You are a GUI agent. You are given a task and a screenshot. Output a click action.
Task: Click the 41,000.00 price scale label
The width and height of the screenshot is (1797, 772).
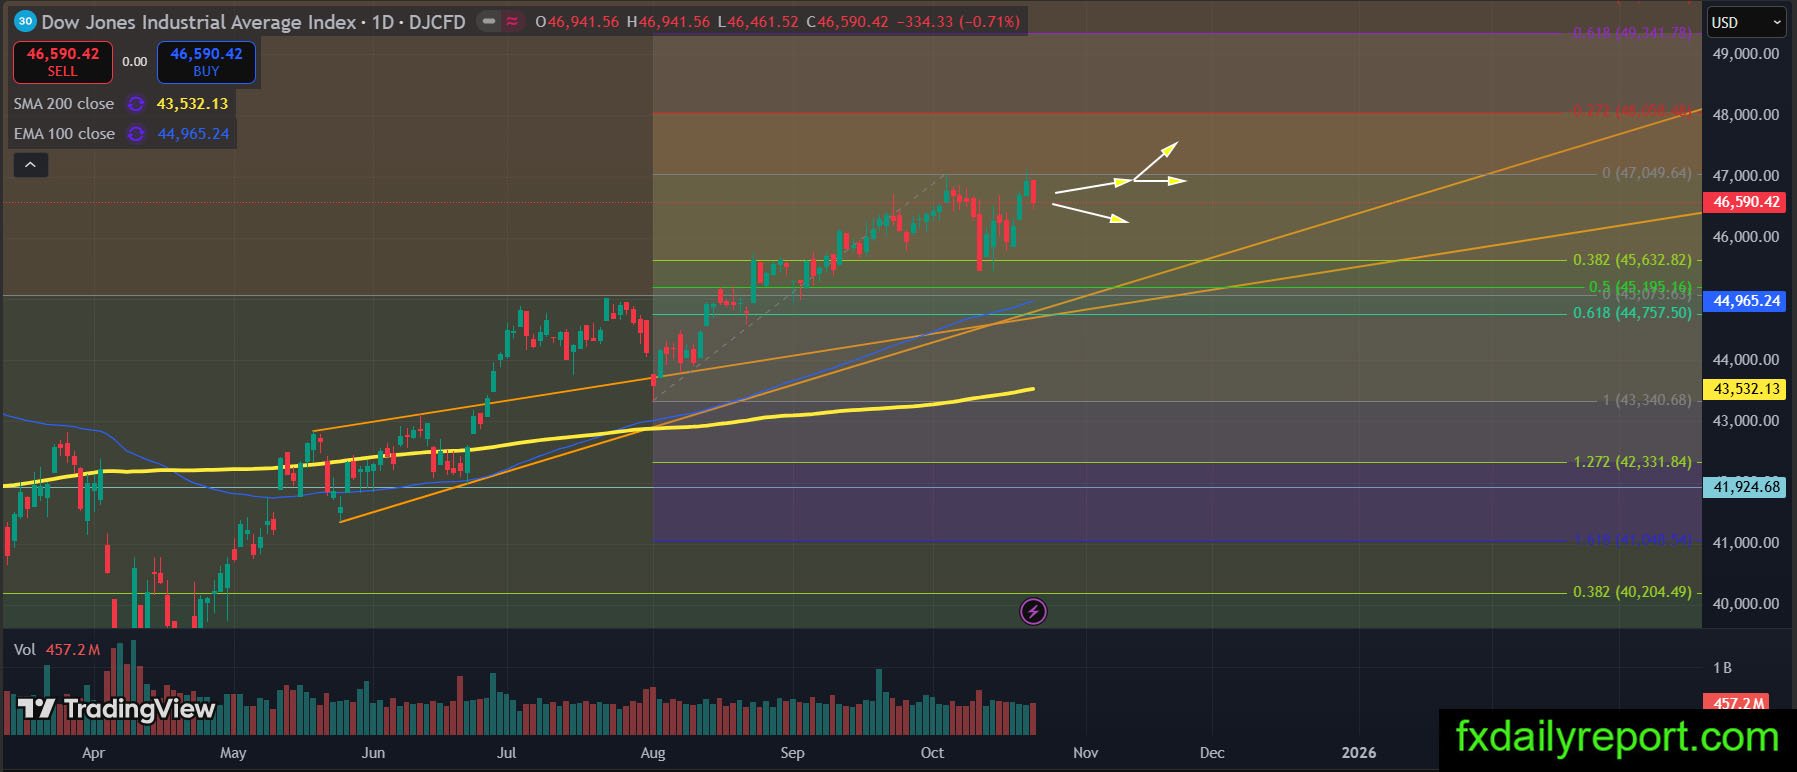[1746, 543]
